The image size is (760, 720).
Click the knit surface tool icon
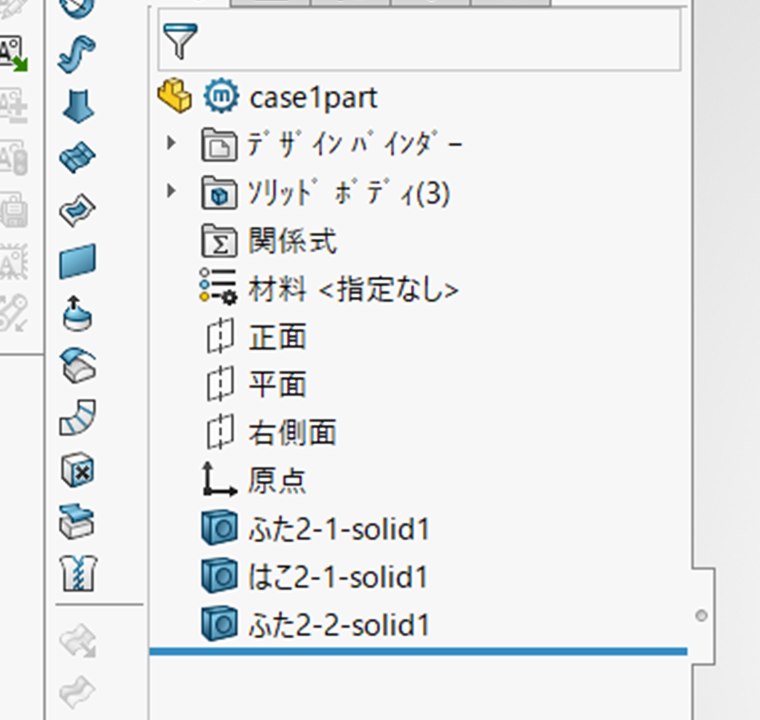click(x=79, y=574)
